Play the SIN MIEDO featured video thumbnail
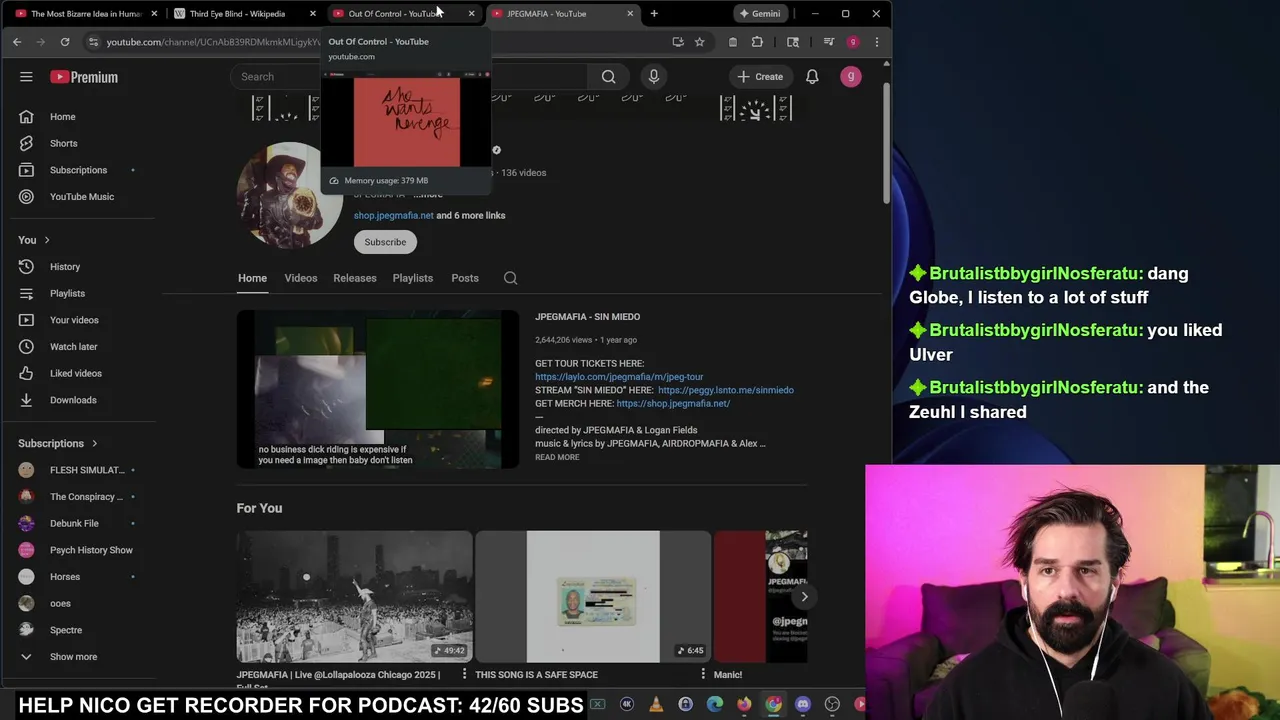1280x720 pixels. point(378,389)
